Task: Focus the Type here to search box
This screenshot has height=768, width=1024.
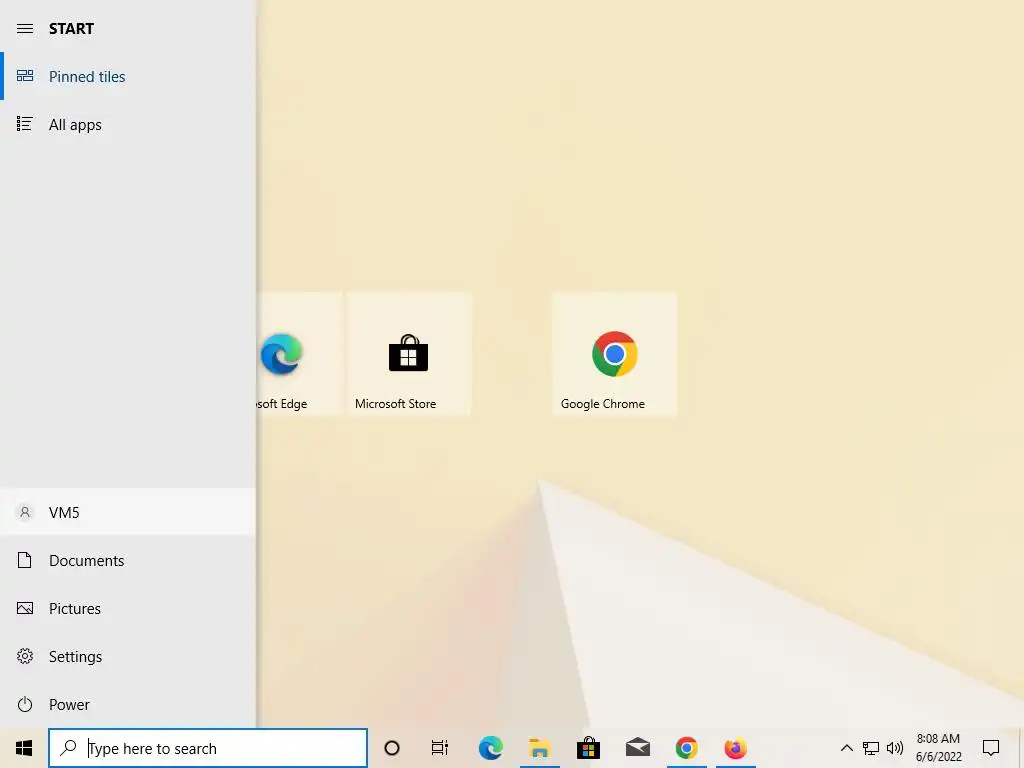Action: point(208,748)
